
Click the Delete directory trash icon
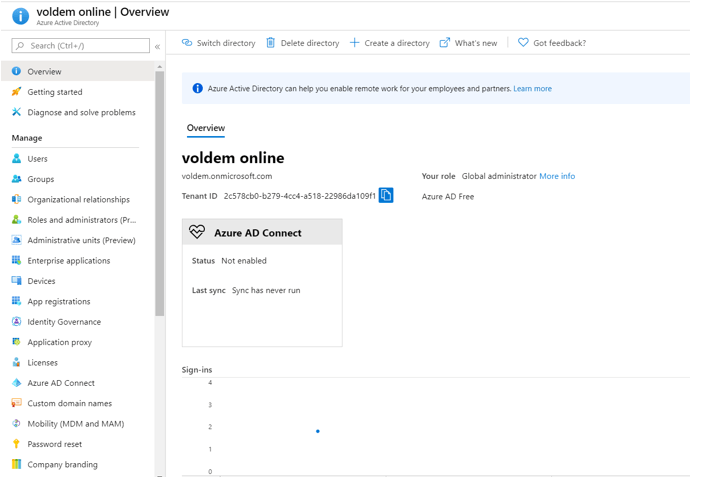tap(270, 43)
